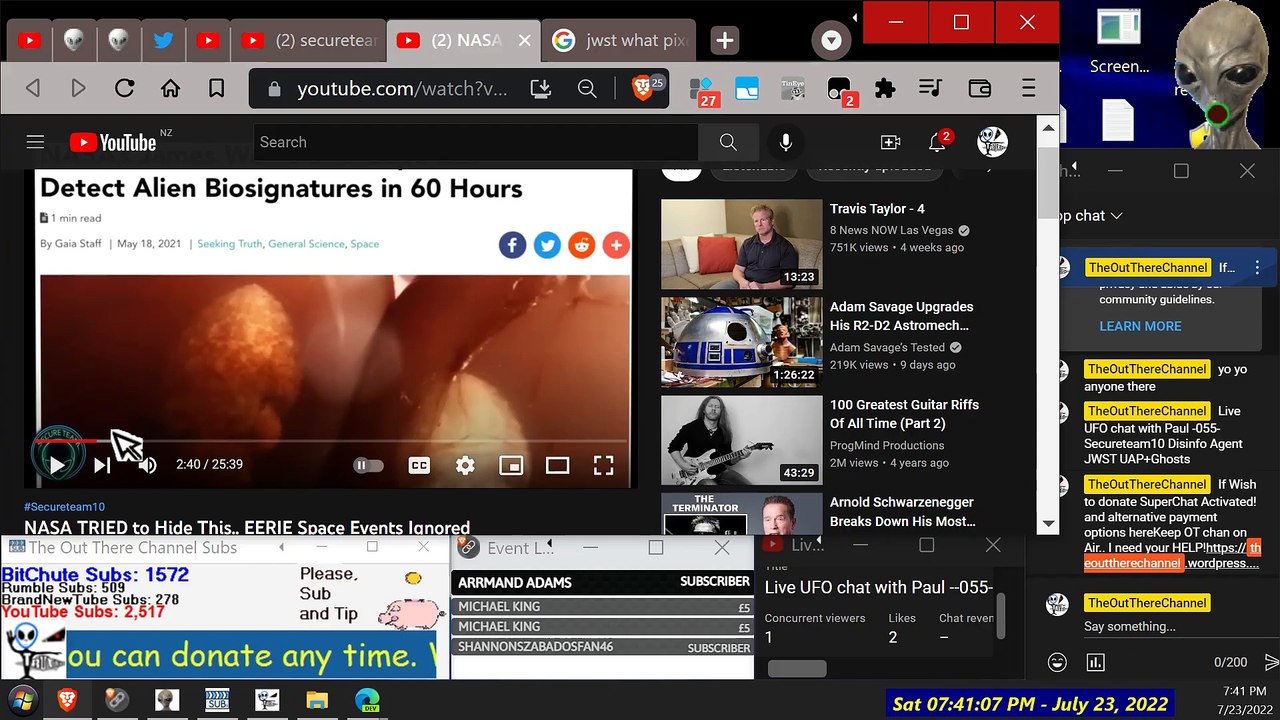Click the stream info window horizontal scrollbar
Image resolution: width=1280 pixels, height=720 pixels.
(797, 668)
